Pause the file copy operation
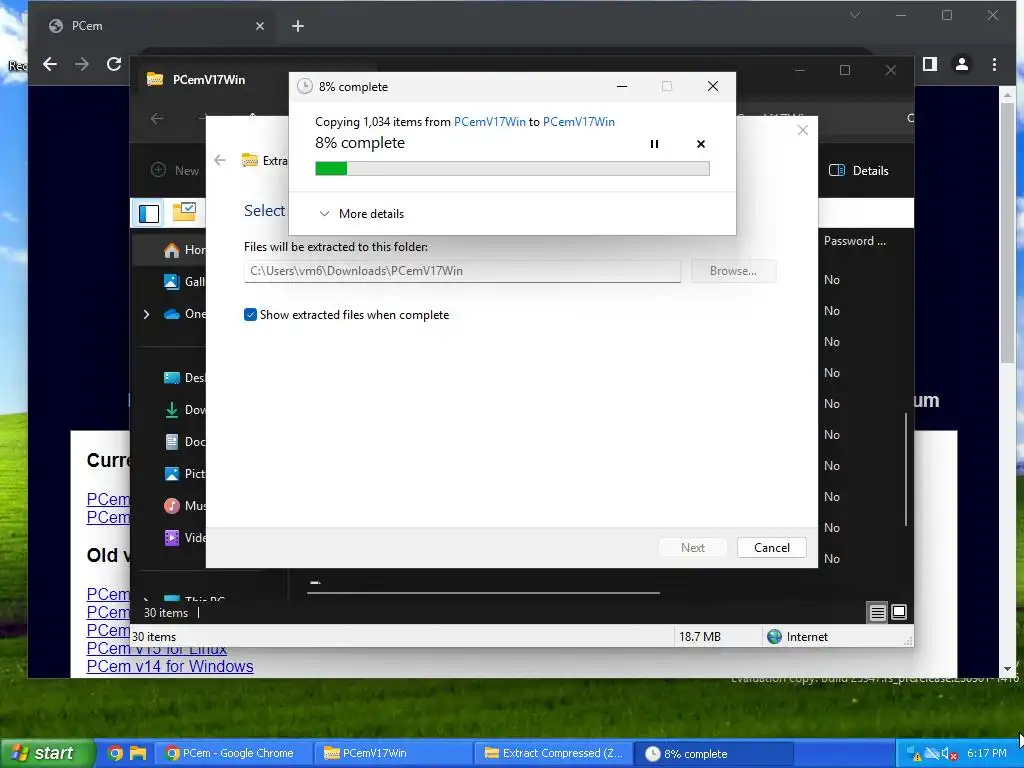The image size is (1024, 768). tap(654, 144)
